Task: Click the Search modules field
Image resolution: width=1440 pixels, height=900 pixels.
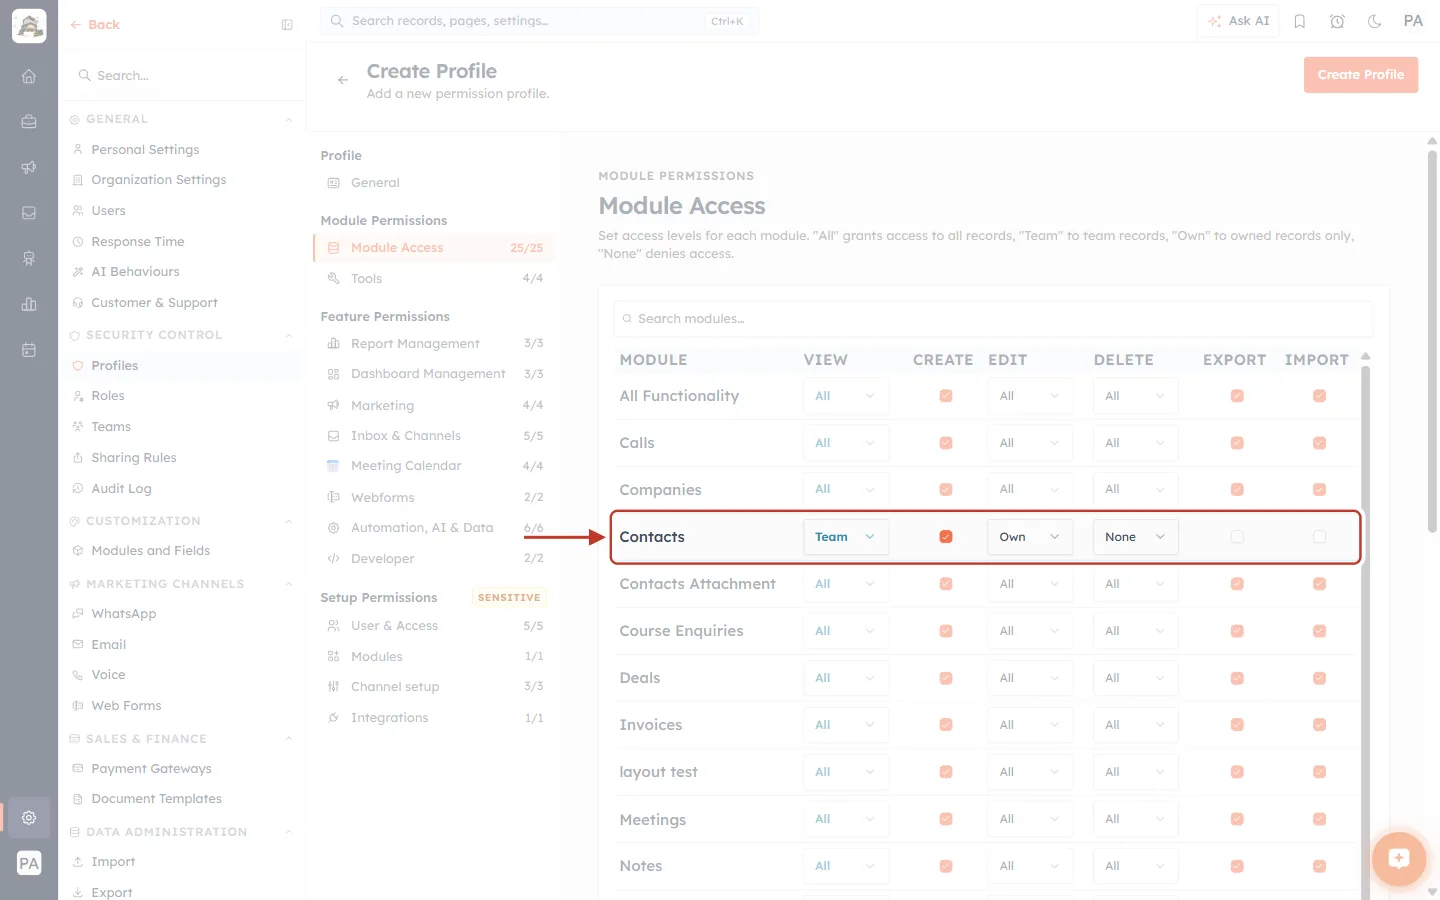Action: pyautogui.click(x=992, y=319)
